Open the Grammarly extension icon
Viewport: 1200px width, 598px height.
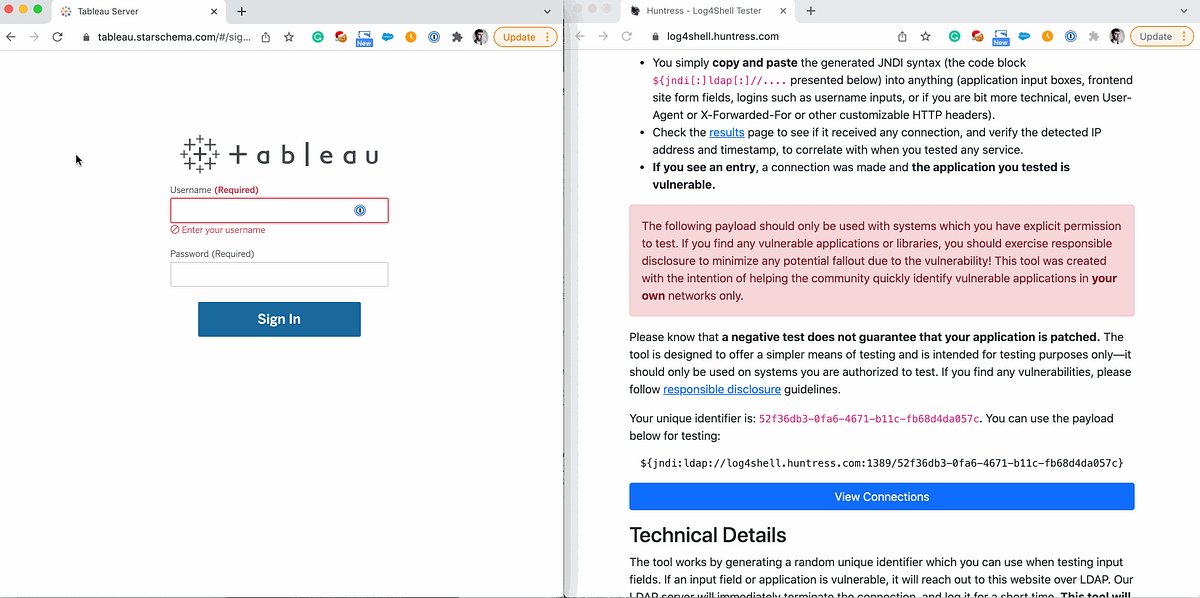[x=319, y=35]
